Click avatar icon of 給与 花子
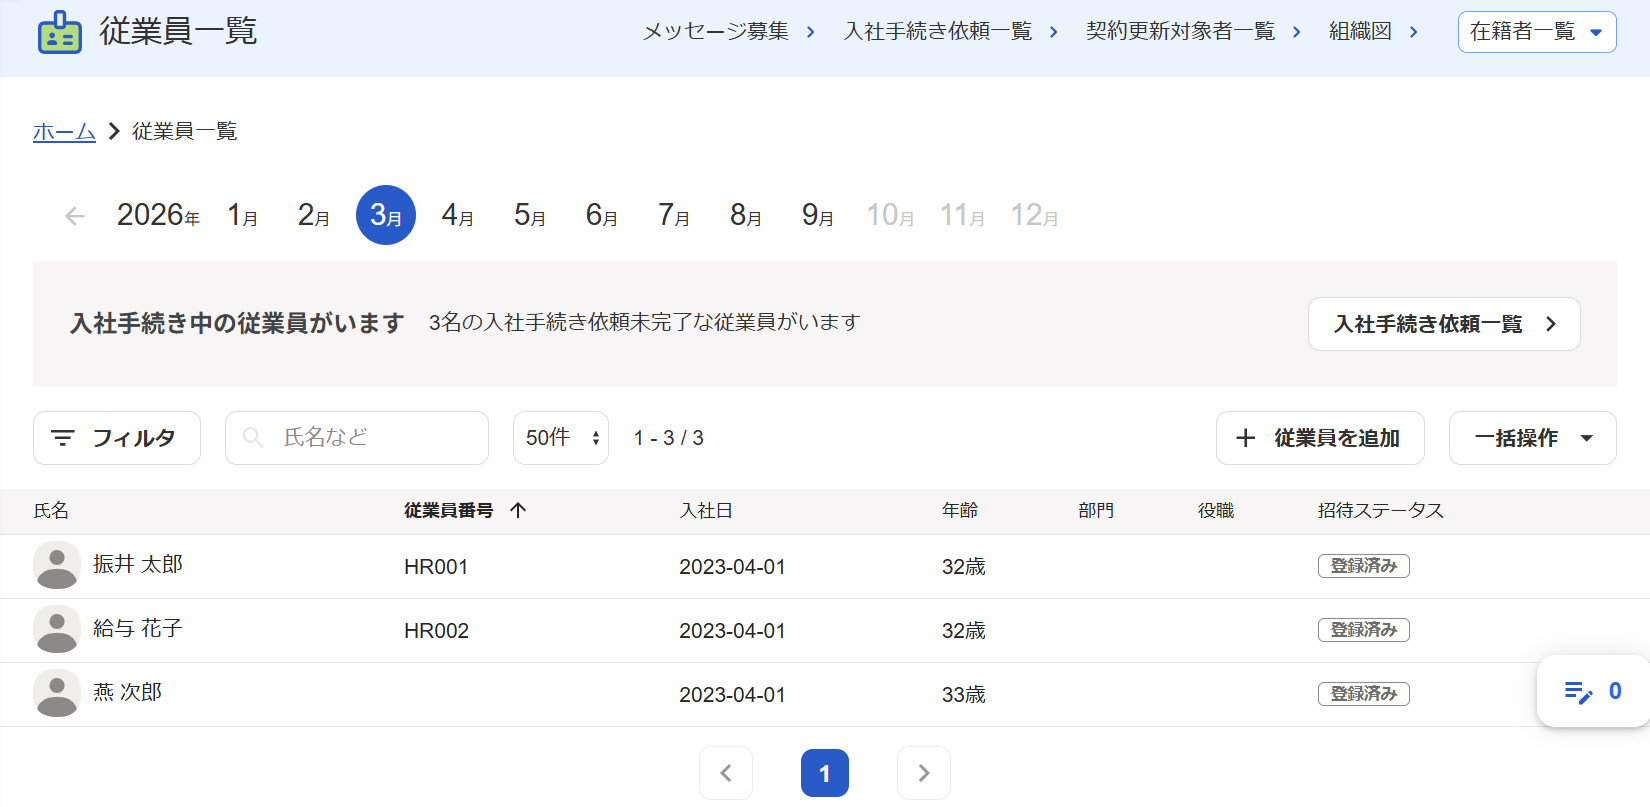 57,630
